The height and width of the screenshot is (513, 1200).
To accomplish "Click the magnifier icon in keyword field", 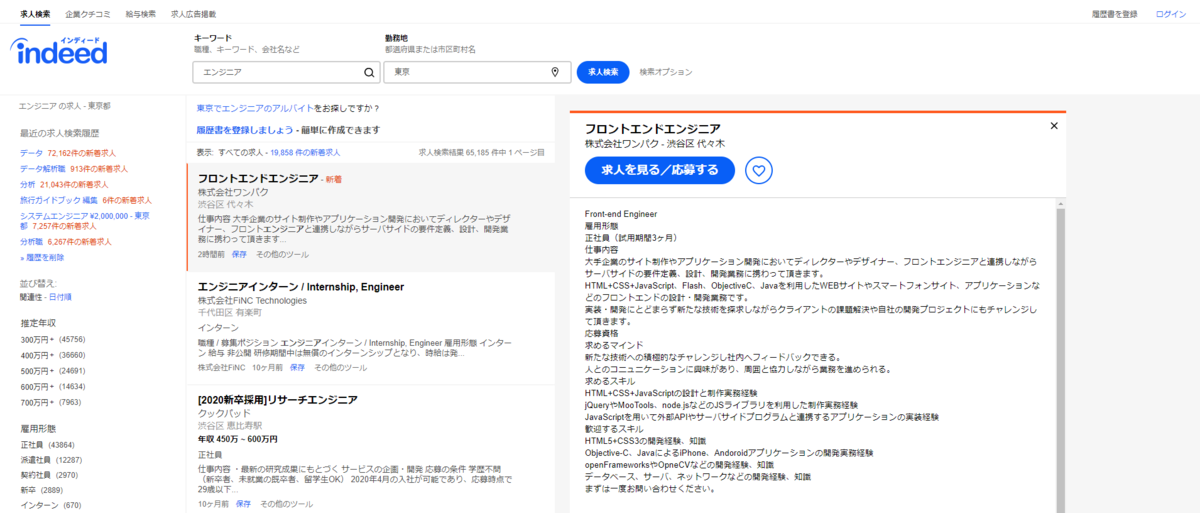I will [369, 72].
